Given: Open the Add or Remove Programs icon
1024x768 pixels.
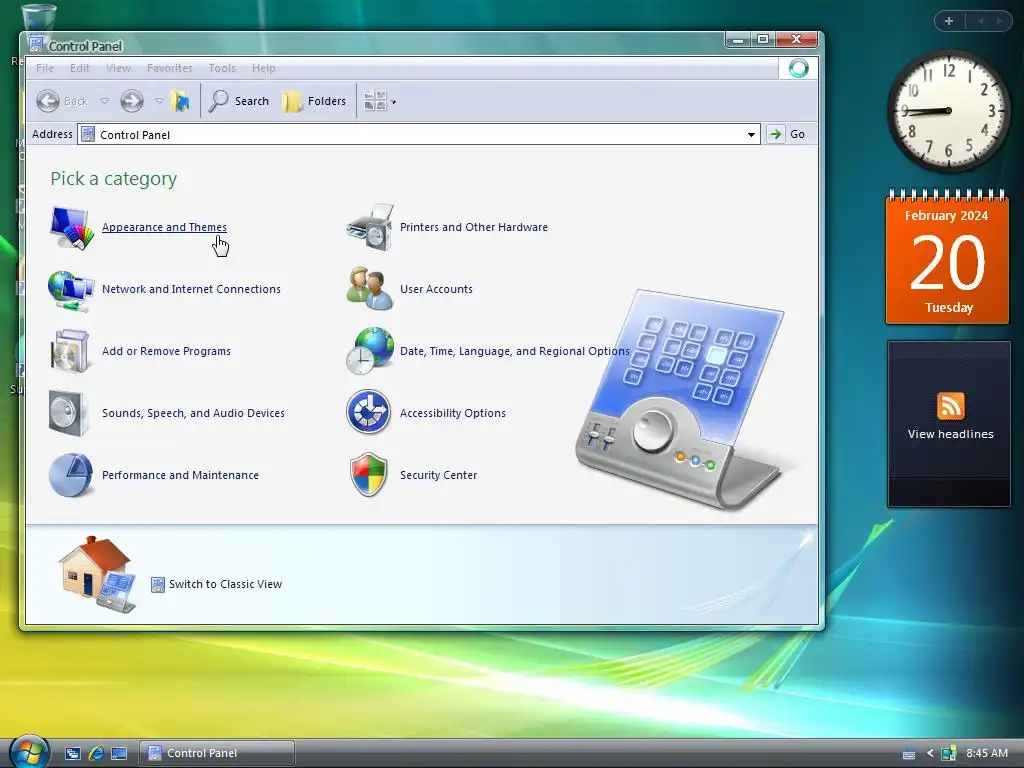Looking at the screenshot, I should pyautogui.click(x=70, y=351).
